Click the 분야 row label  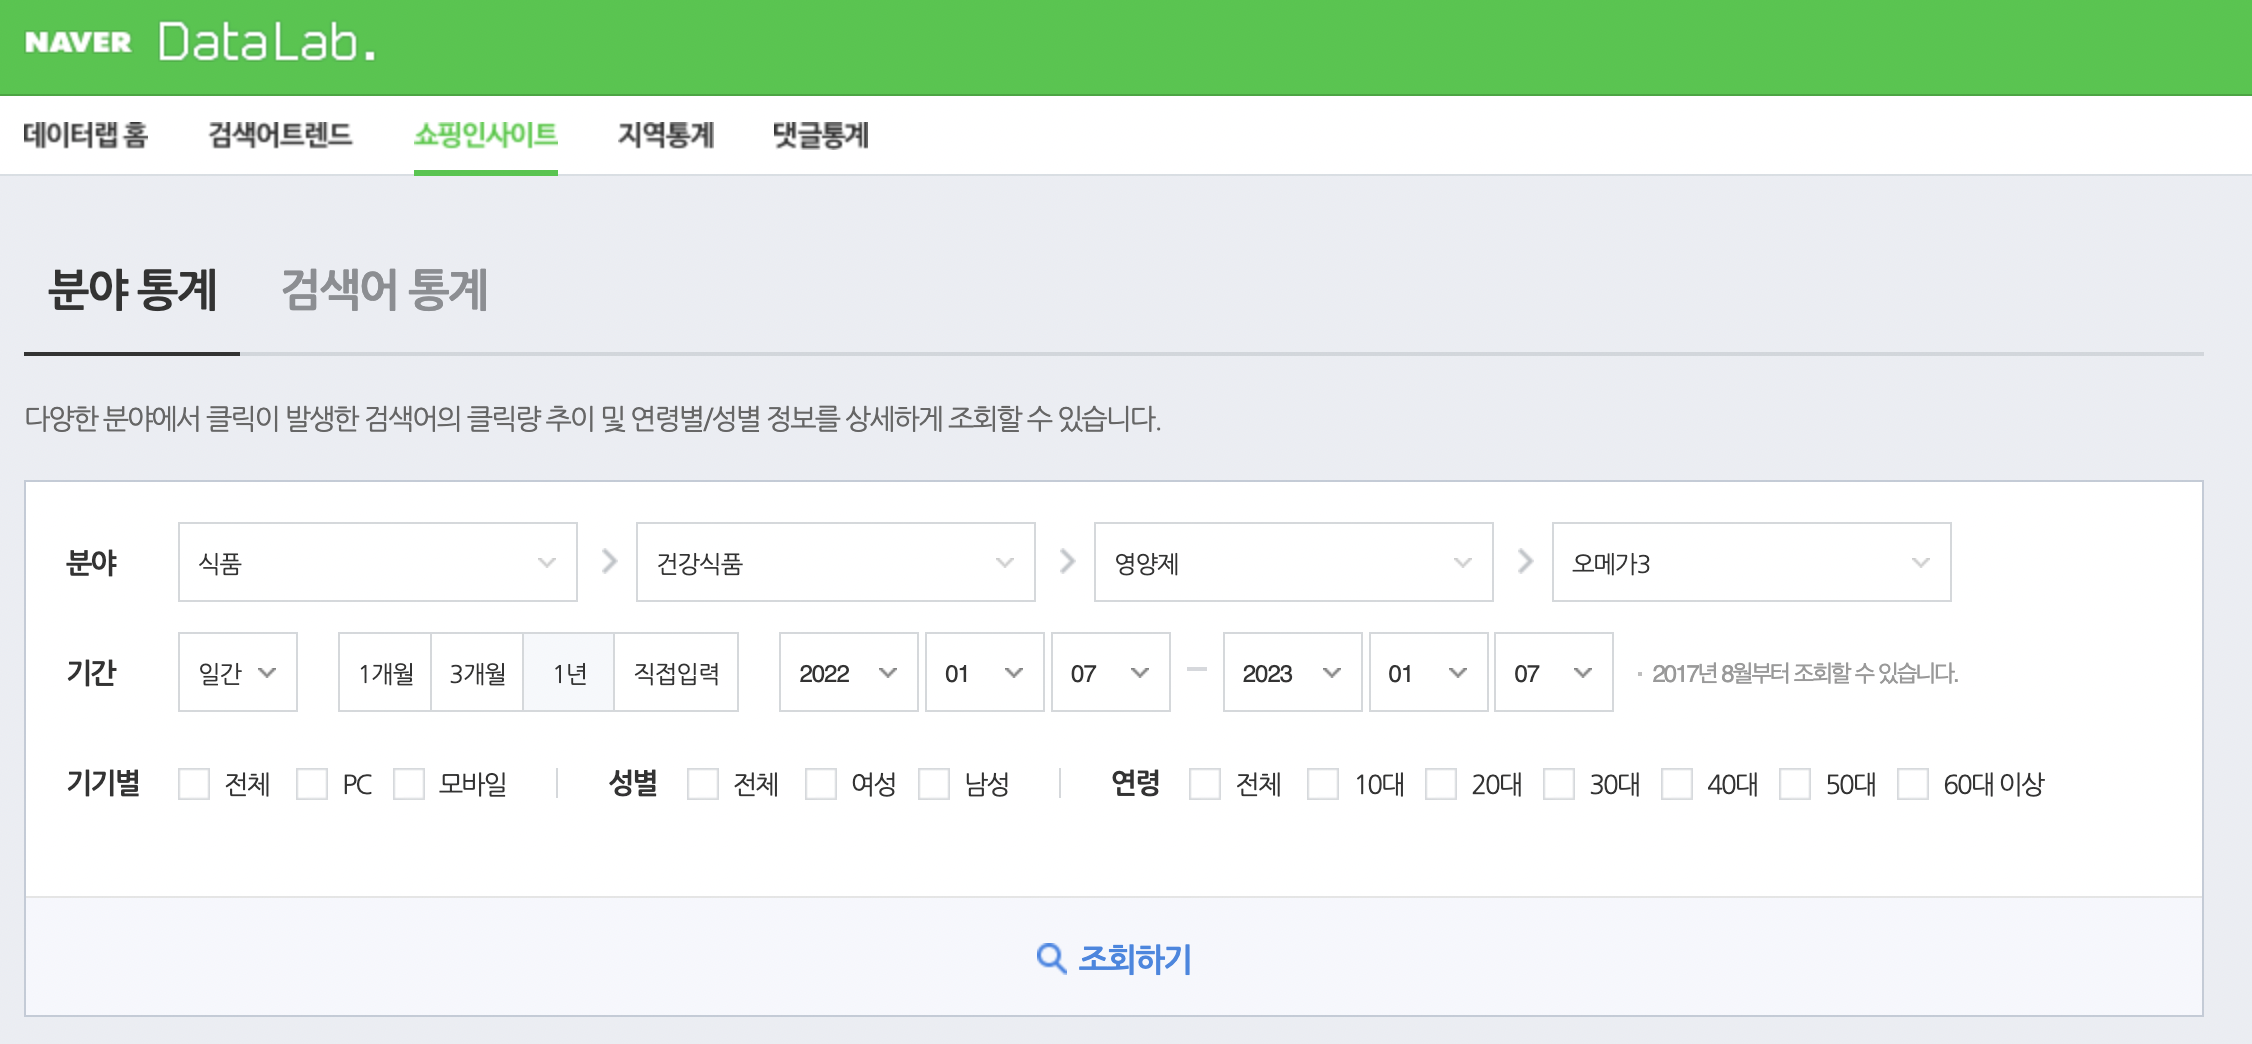pos(91,563)
